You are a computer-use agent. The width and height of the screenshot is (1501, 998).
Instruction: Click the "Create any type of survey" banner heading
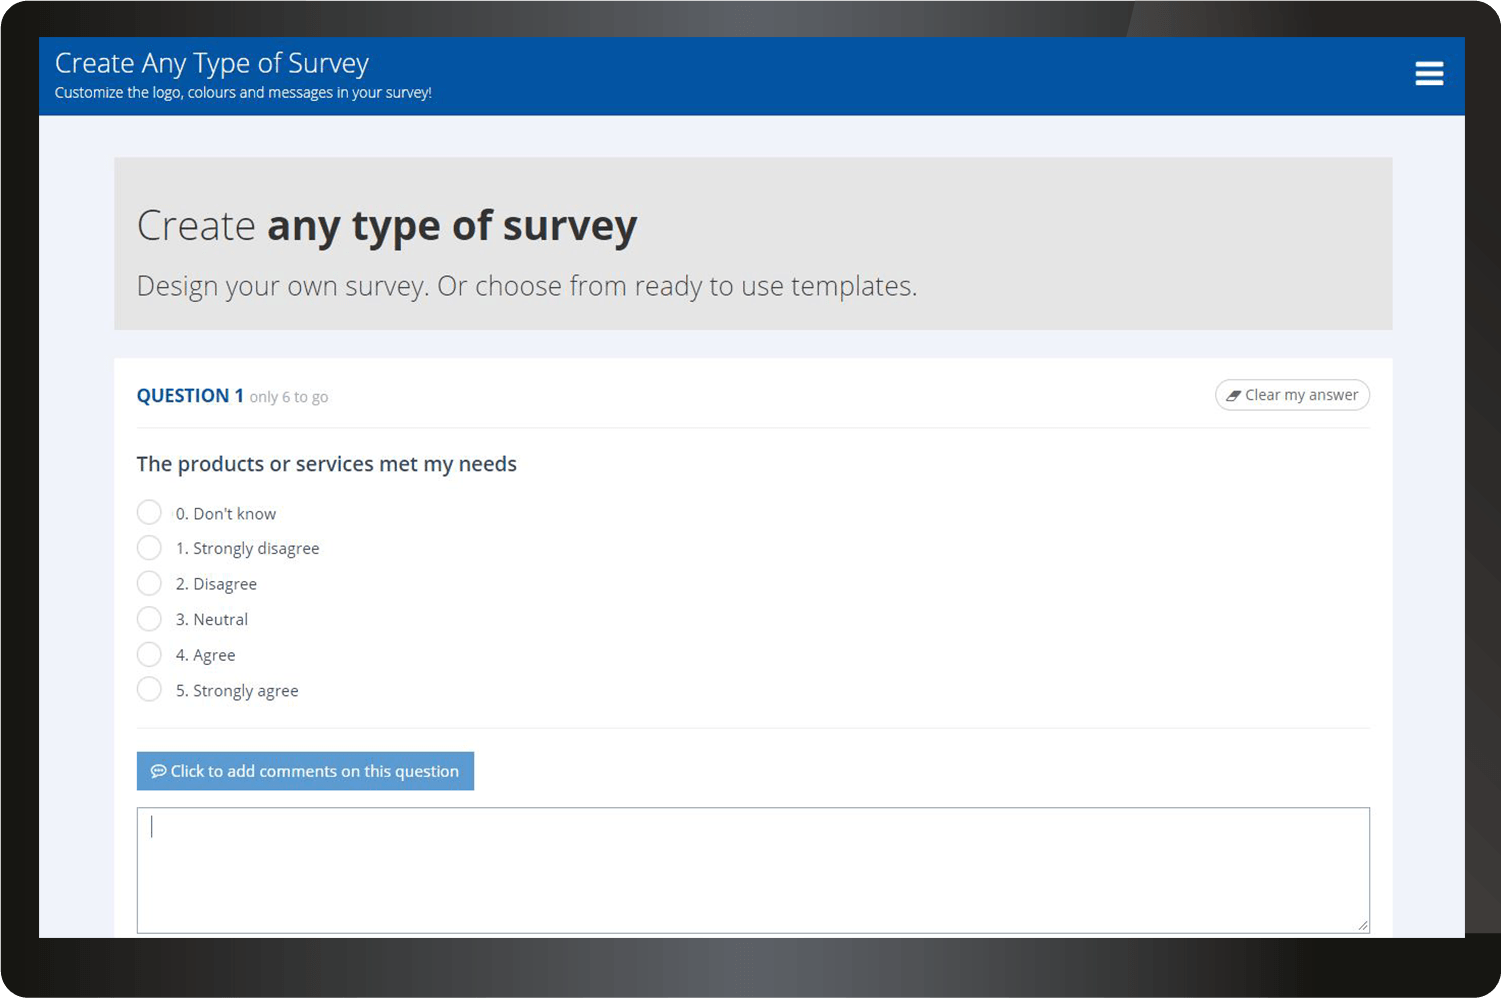pos(386,225)
